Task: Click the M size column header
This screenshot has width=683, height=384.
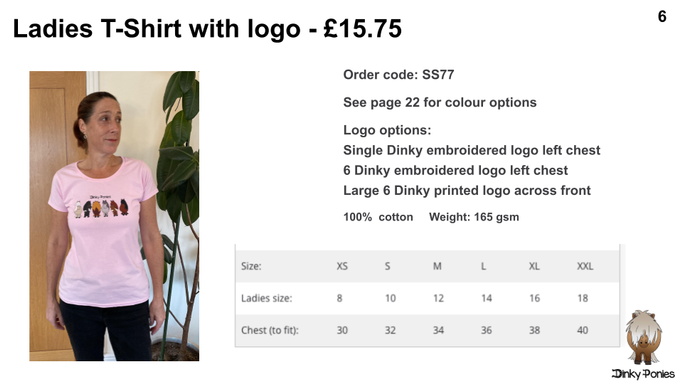Action: point(437,266)
